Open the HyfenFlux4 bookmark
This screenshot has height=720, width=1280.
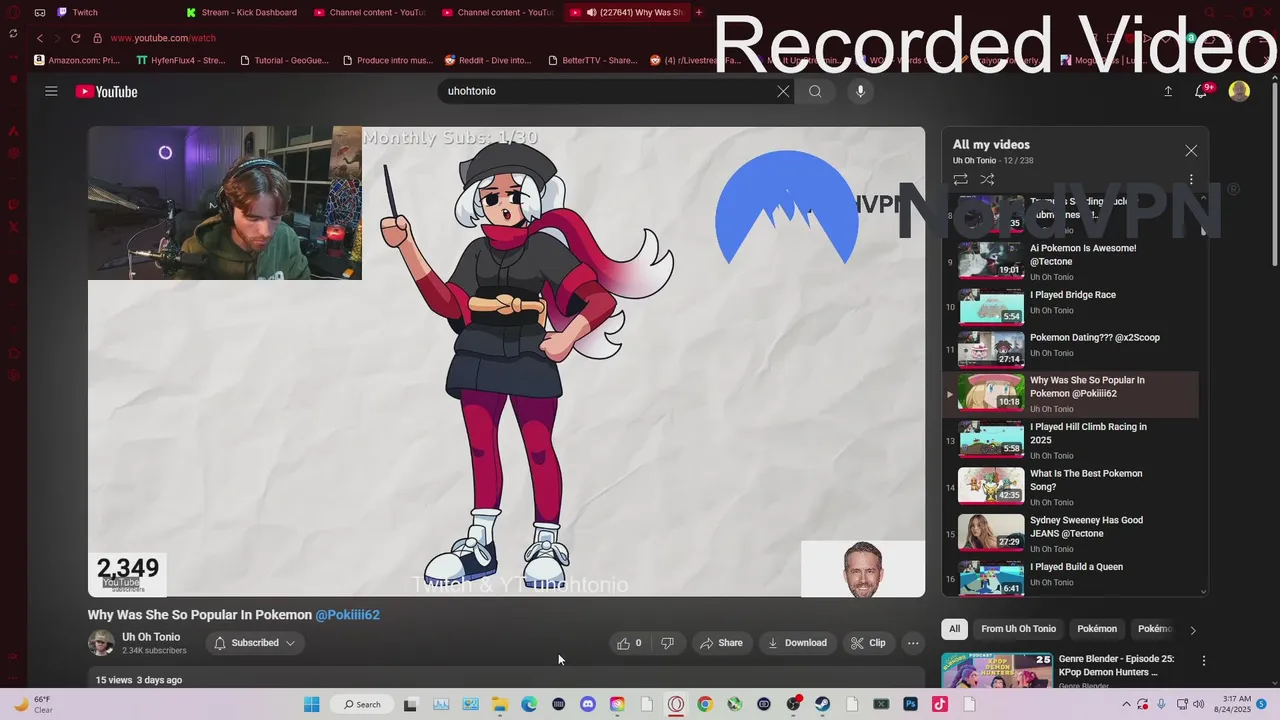181,60
